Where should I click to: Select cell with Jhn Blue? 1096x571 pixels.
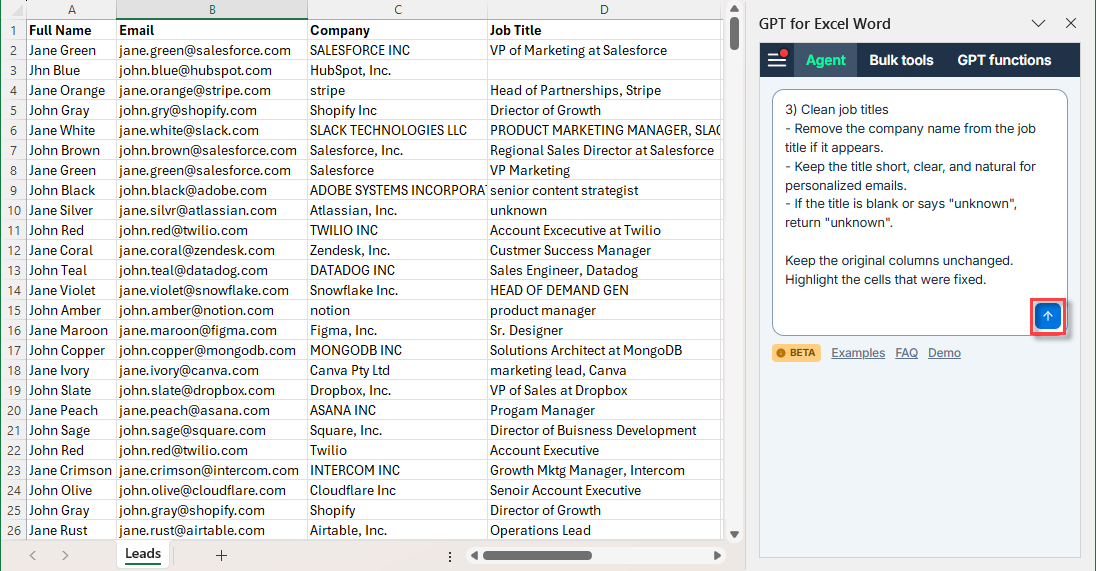point(72,70)
